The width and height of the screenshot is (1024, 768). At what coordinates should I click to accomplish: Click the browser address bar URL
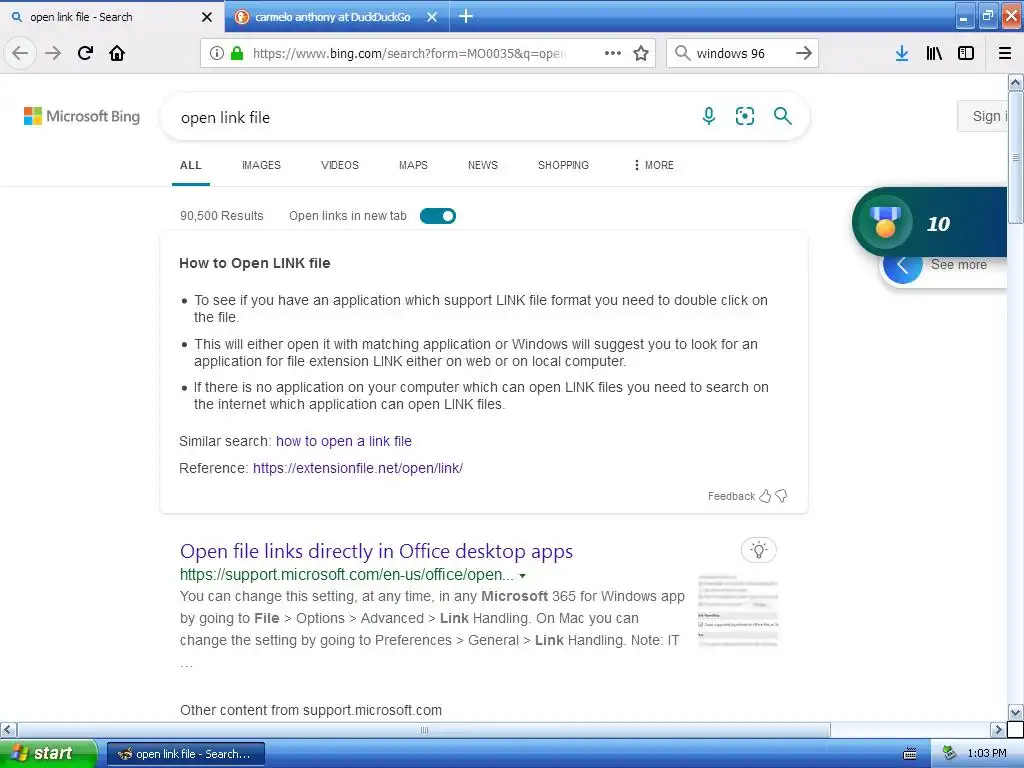(409, 54)
